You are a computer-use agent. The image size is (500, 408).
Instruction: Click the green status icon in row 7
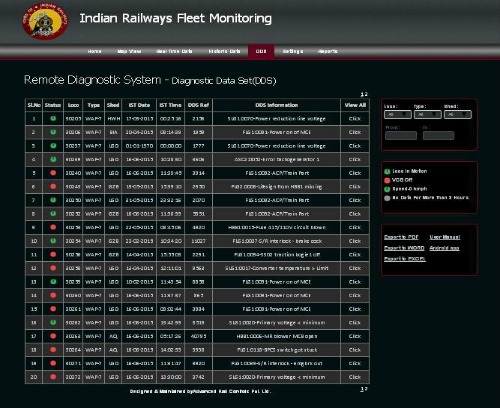53,200
